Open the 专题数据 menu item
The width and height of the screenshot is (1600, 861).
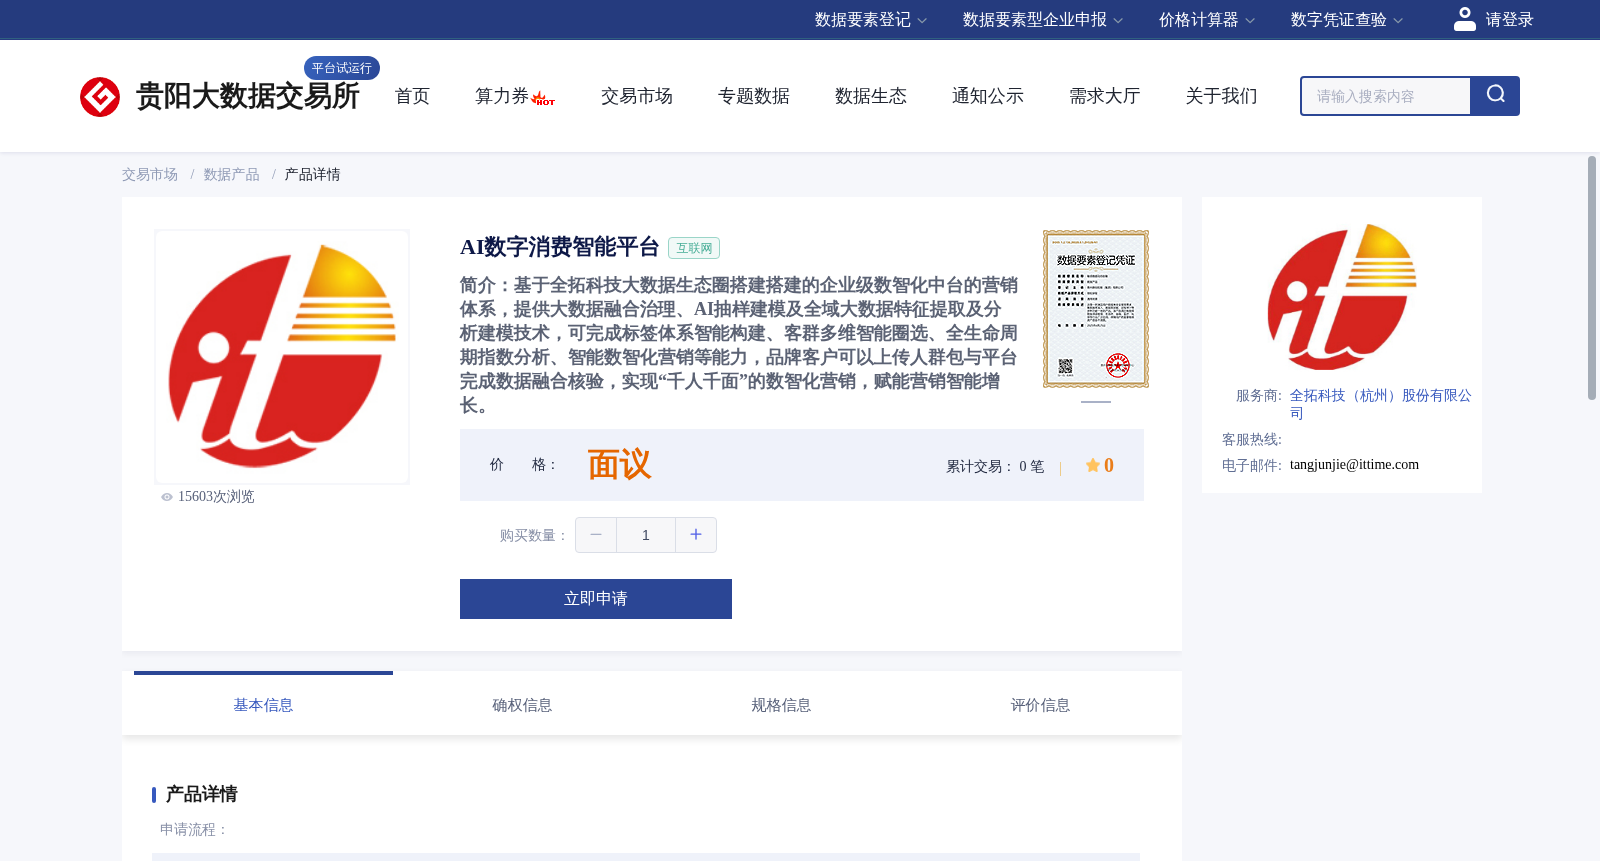(754, 96)
